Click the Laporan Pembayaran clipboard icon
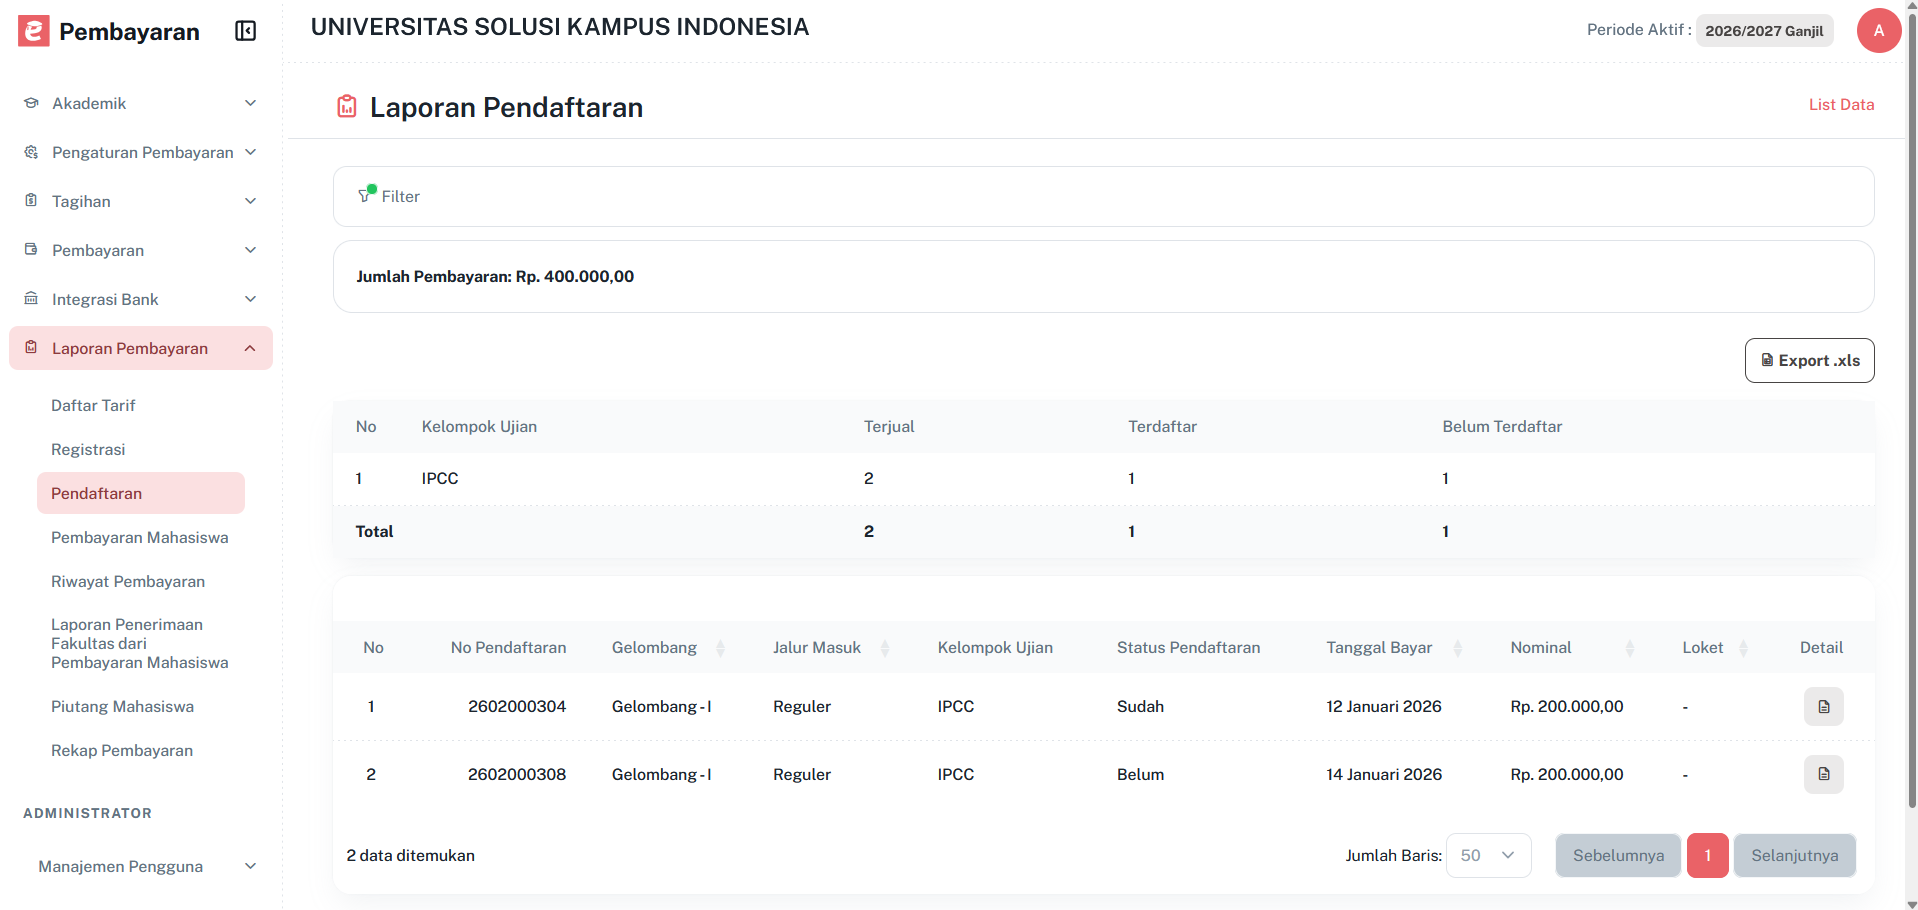 (x=31, y=347)
